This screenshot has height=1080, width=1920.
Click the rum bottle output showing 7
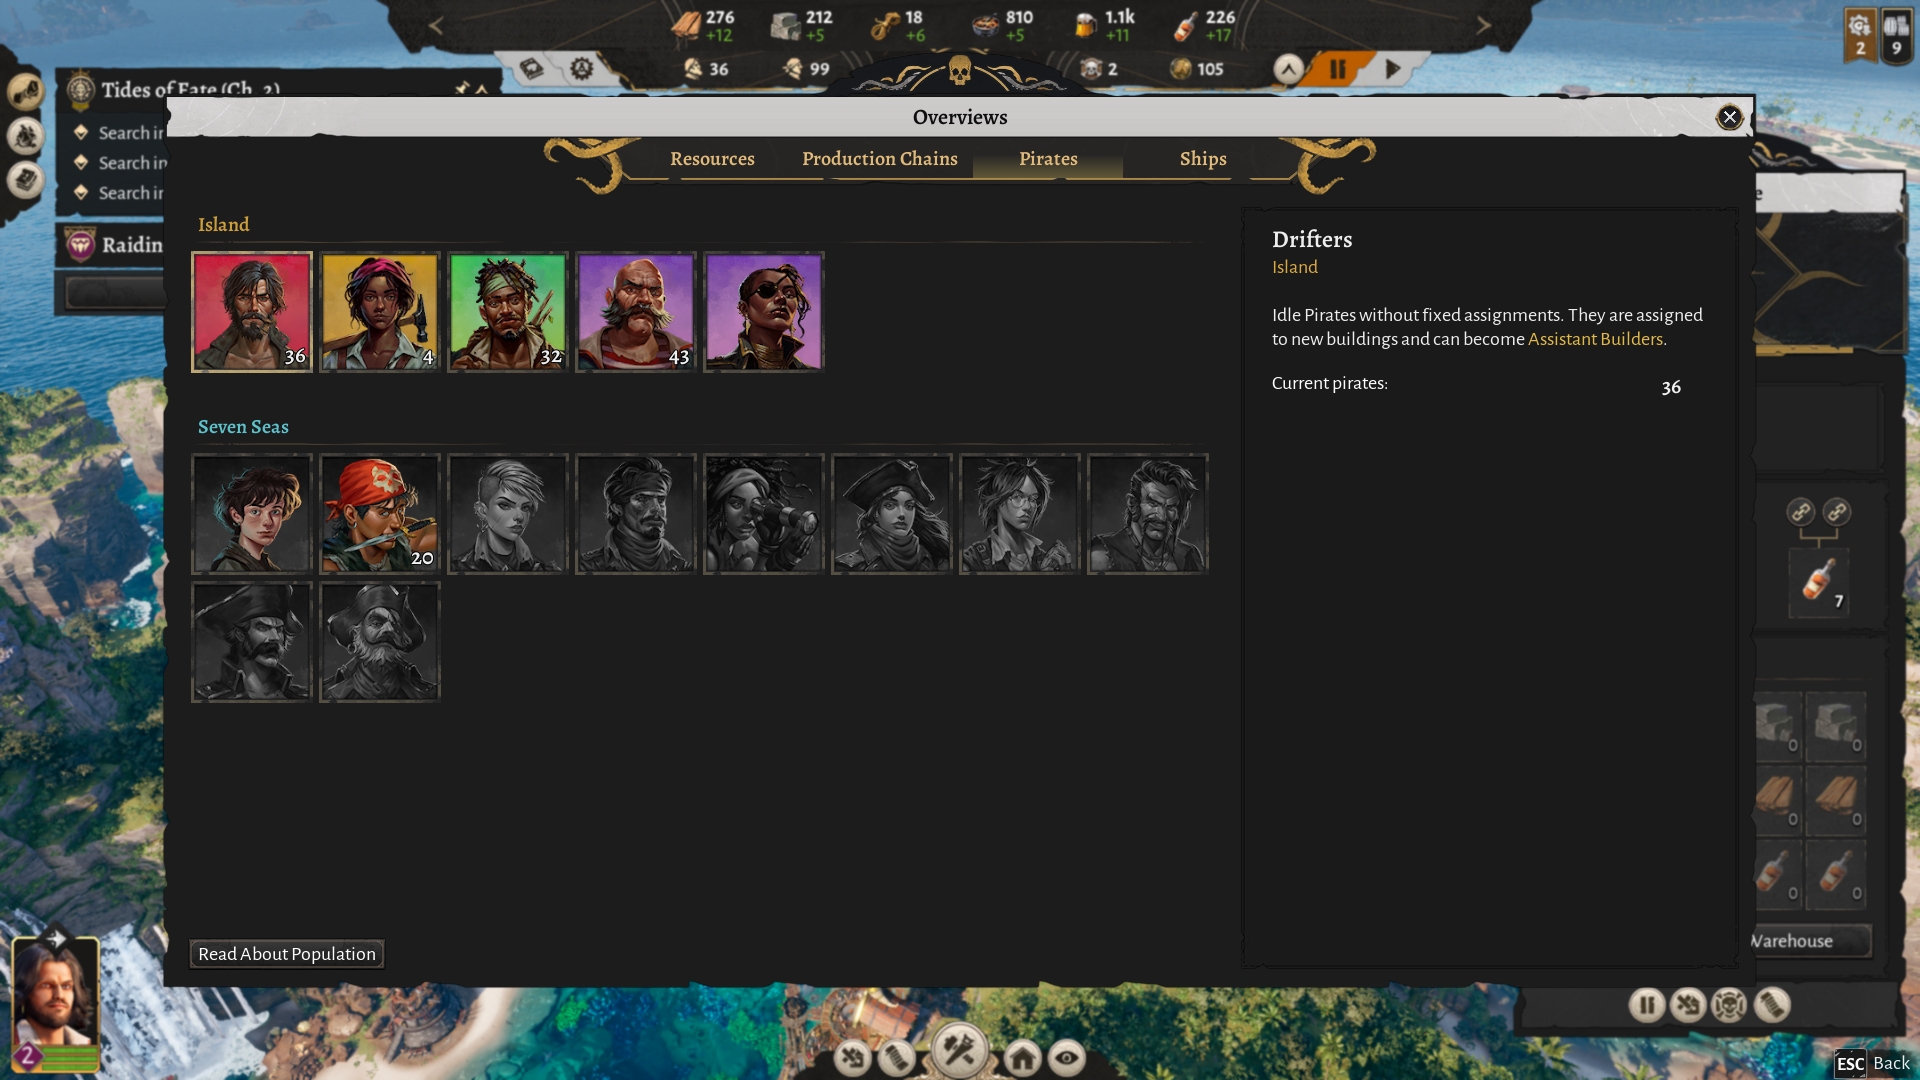pyautogui.click(x=1818, y=582)
